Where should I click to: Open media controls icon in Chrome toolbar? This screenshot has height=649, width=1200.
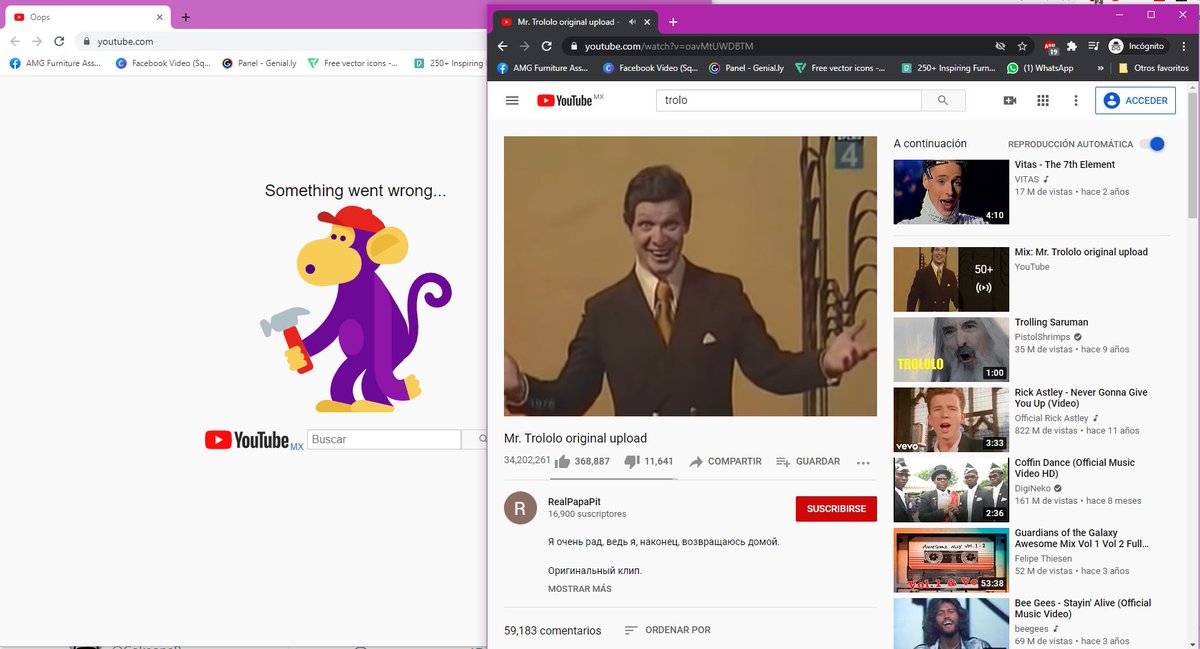pos(1093,46)
